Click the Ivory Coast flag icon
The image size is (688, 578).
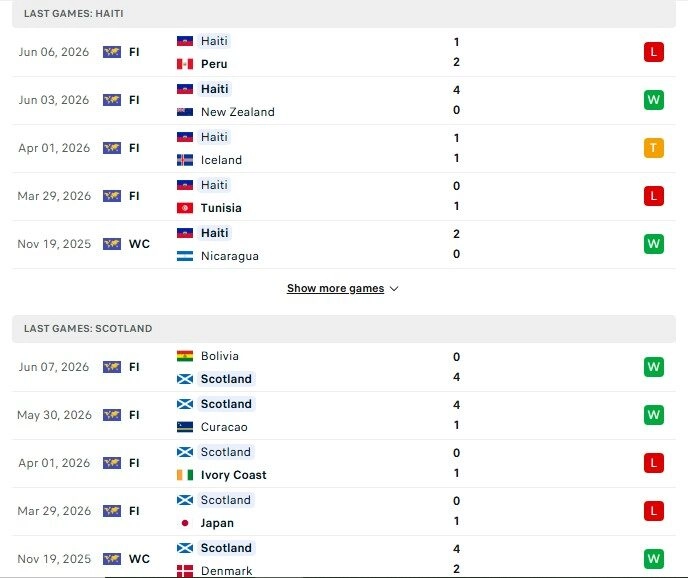(185, 475)
